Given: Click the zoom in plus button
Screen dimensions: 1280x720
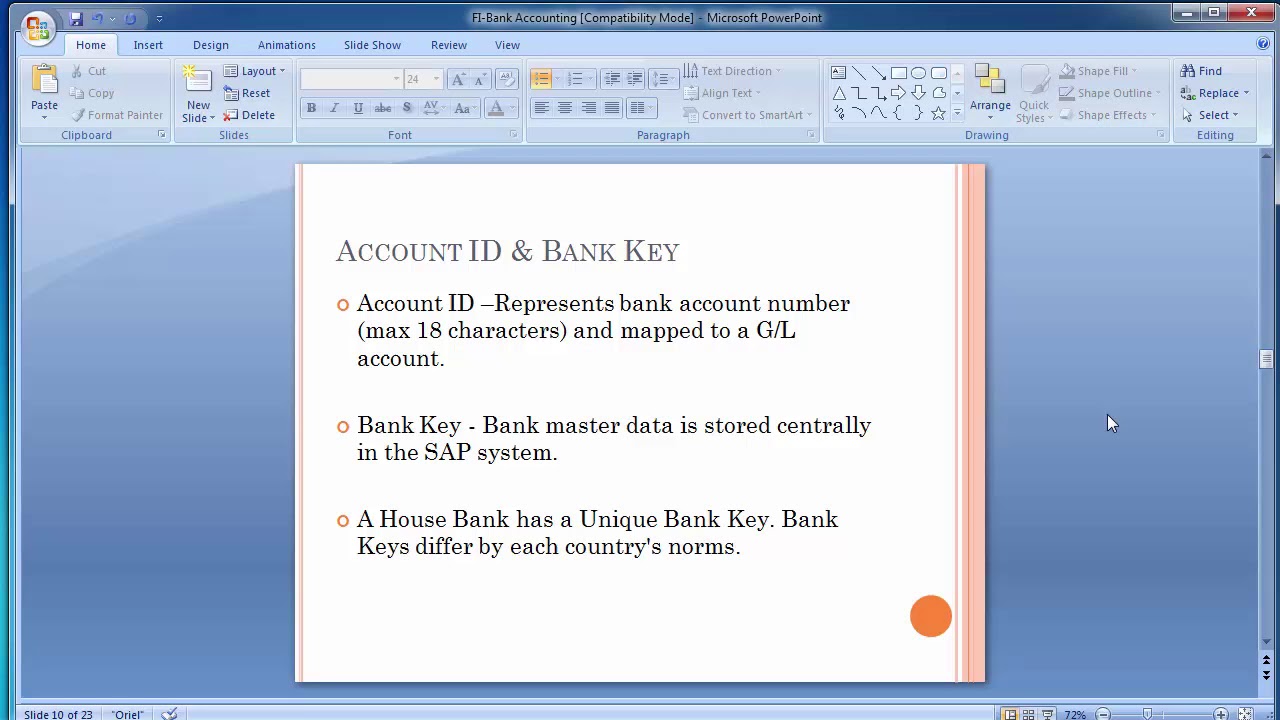Looking at the screenshot, I should [x=1221, y=714].
